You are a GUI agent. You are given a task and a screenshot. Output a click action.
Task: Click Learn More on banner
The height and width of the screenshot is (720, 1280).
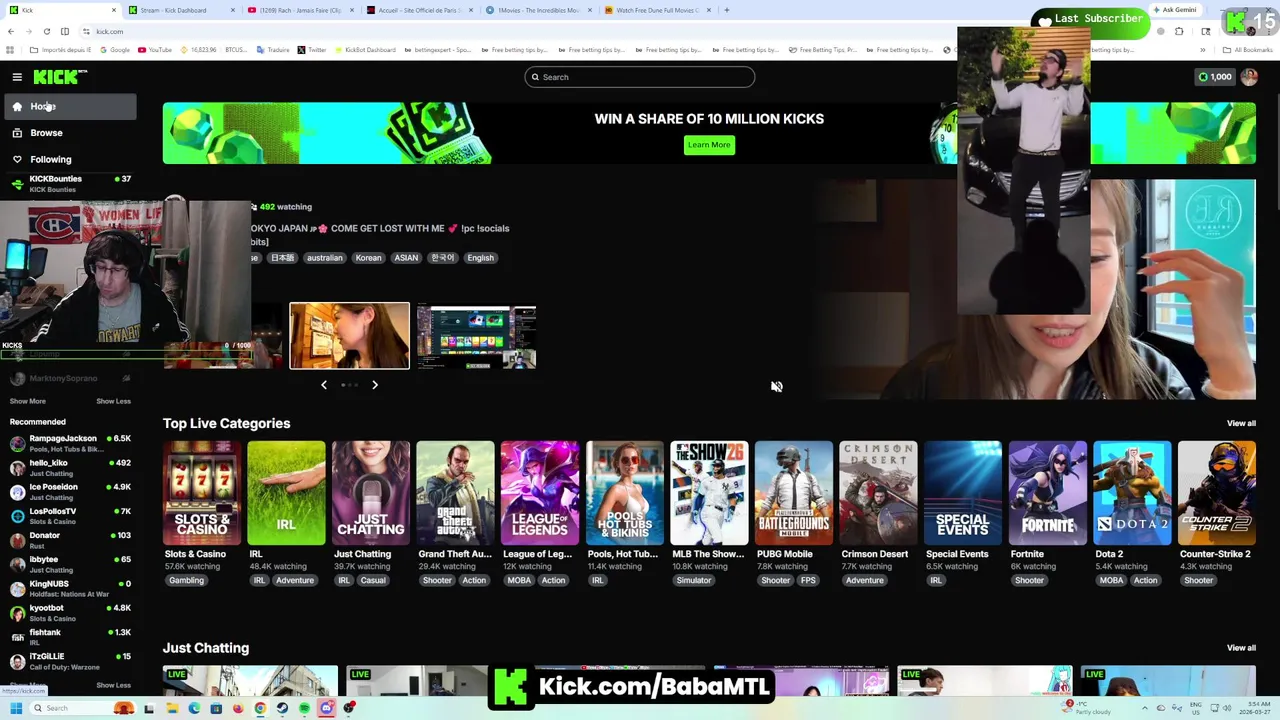[709, 145]
